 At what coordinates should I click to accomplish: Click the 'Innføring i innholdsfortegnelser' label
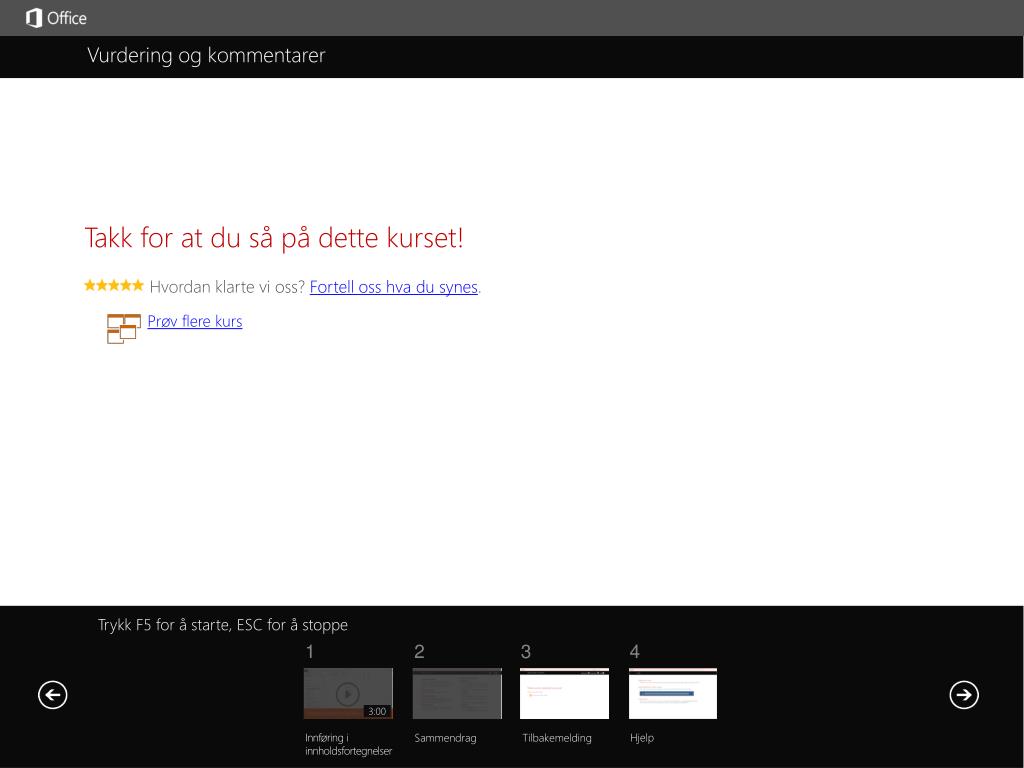[x=348, y=744]
